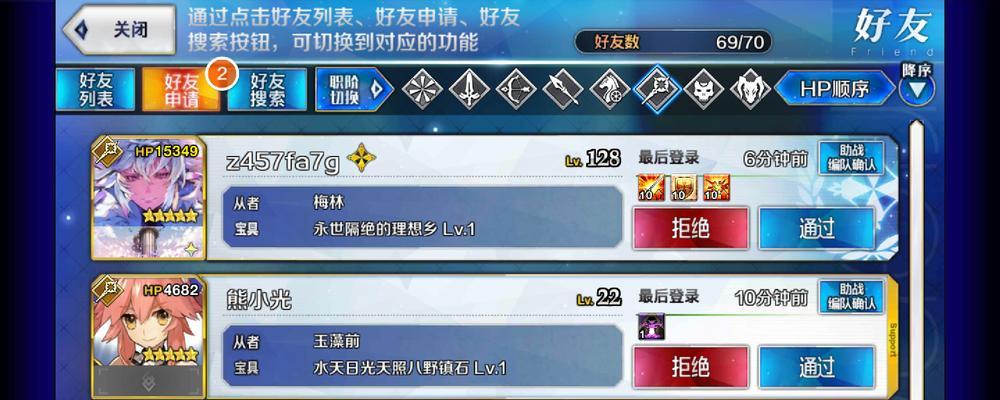
Task: Open the 好友搜索 tab
Action: pyautogui.click(x=267, y=89)
